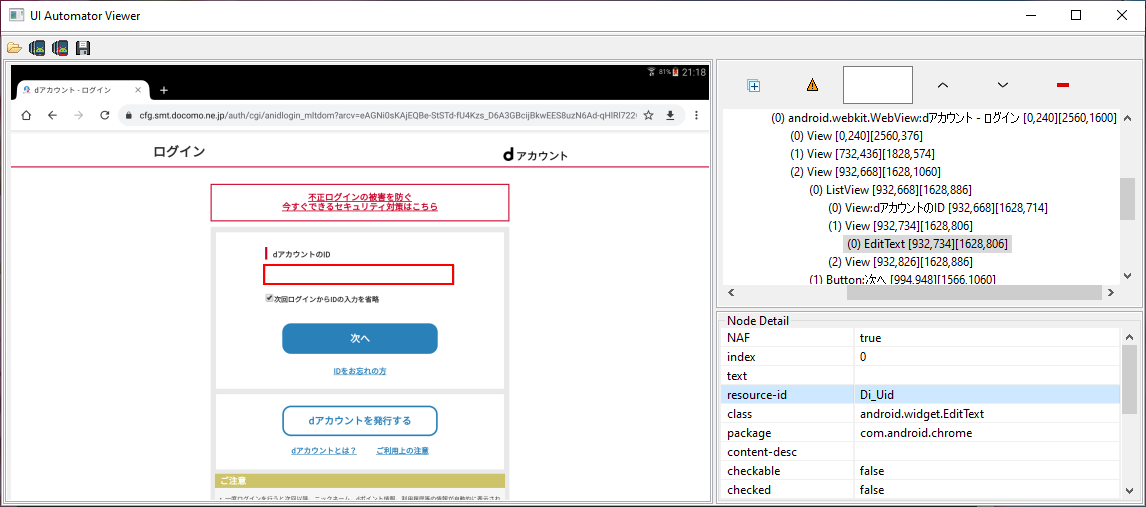Viewport: 1146px width, 507px height.
Task: Click the ご注意 notice header
Action: (360, 481)
